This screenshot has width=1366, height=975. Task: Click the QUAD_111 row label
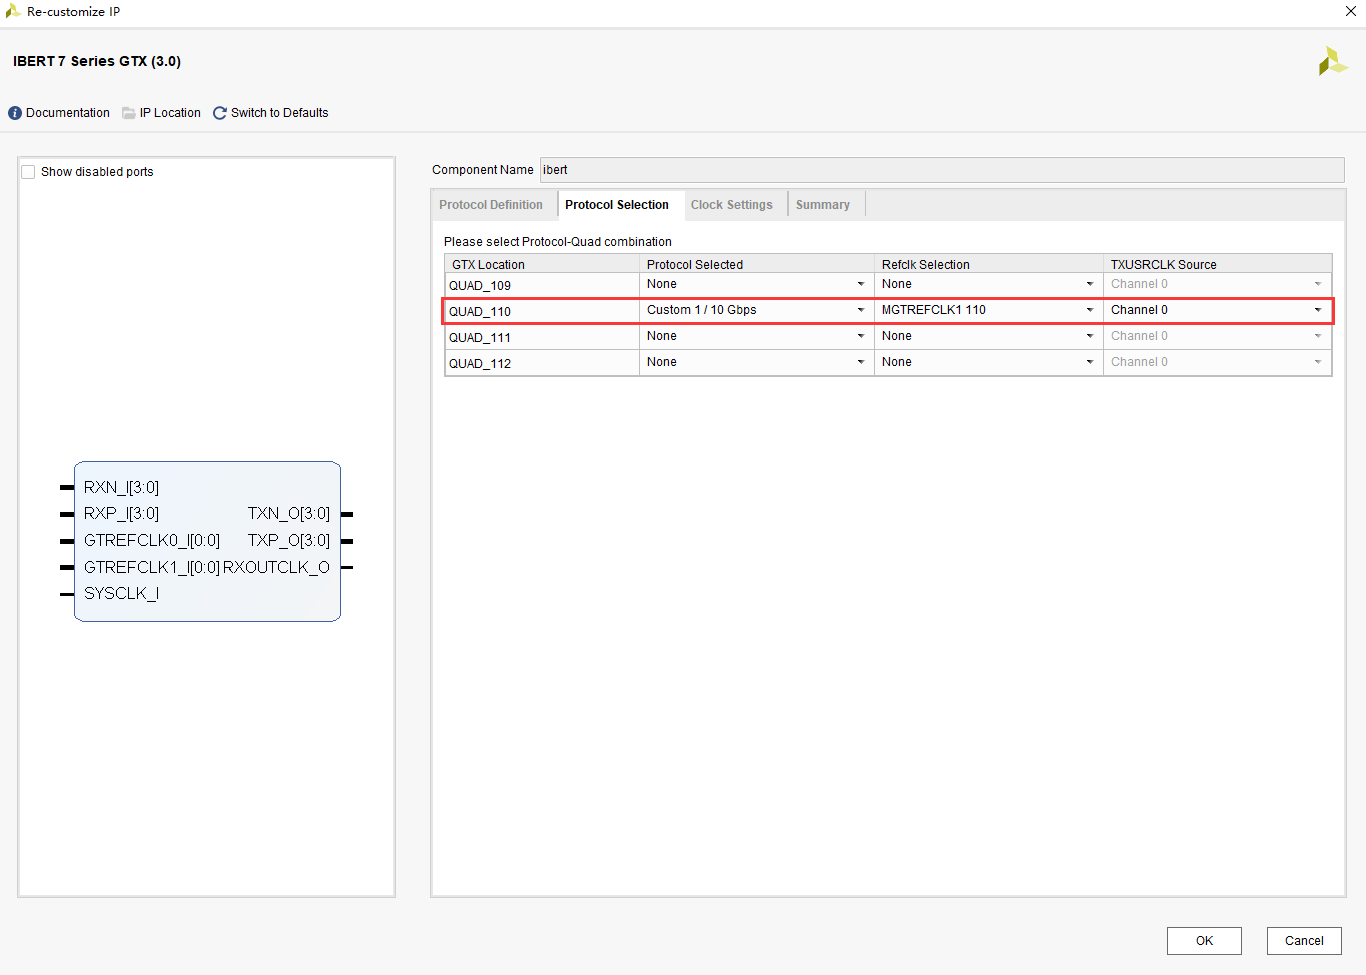point(480,338)
